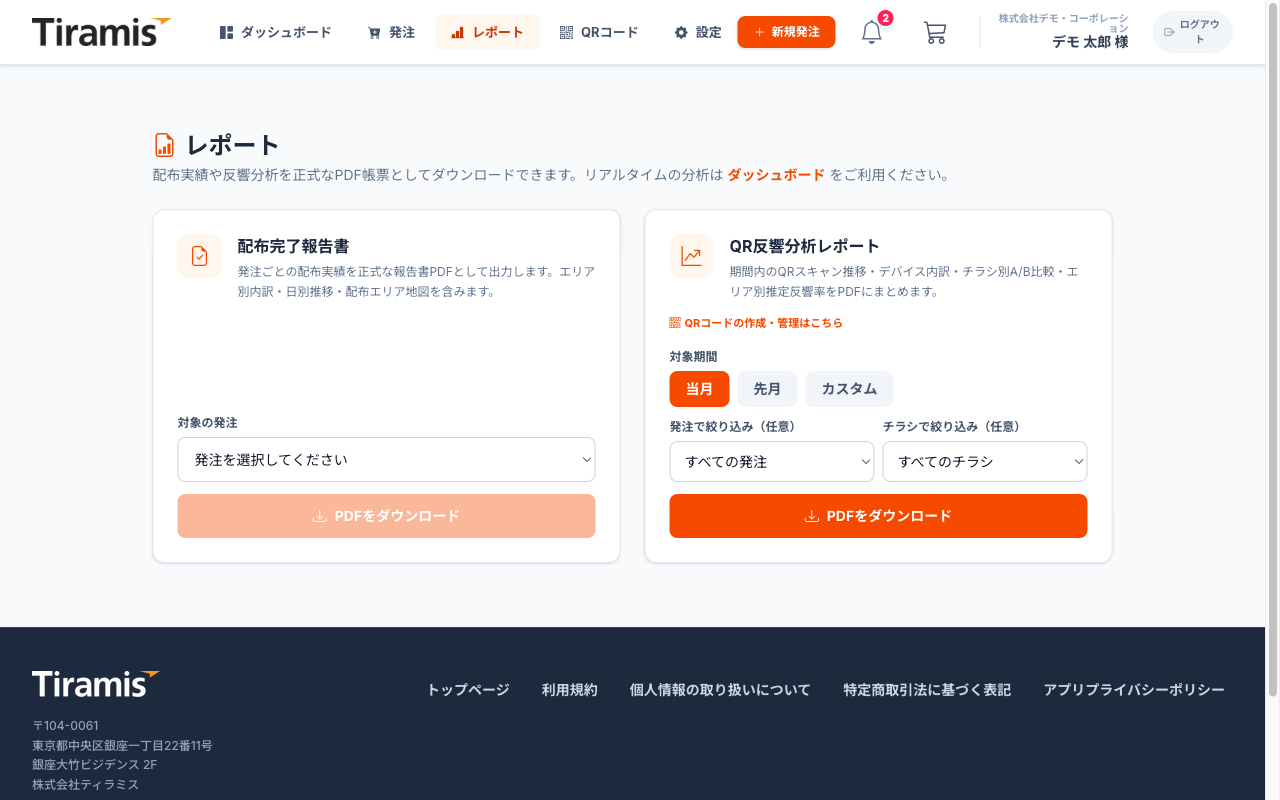Expand the すべての発注 dropdown

tap(772, 462)
